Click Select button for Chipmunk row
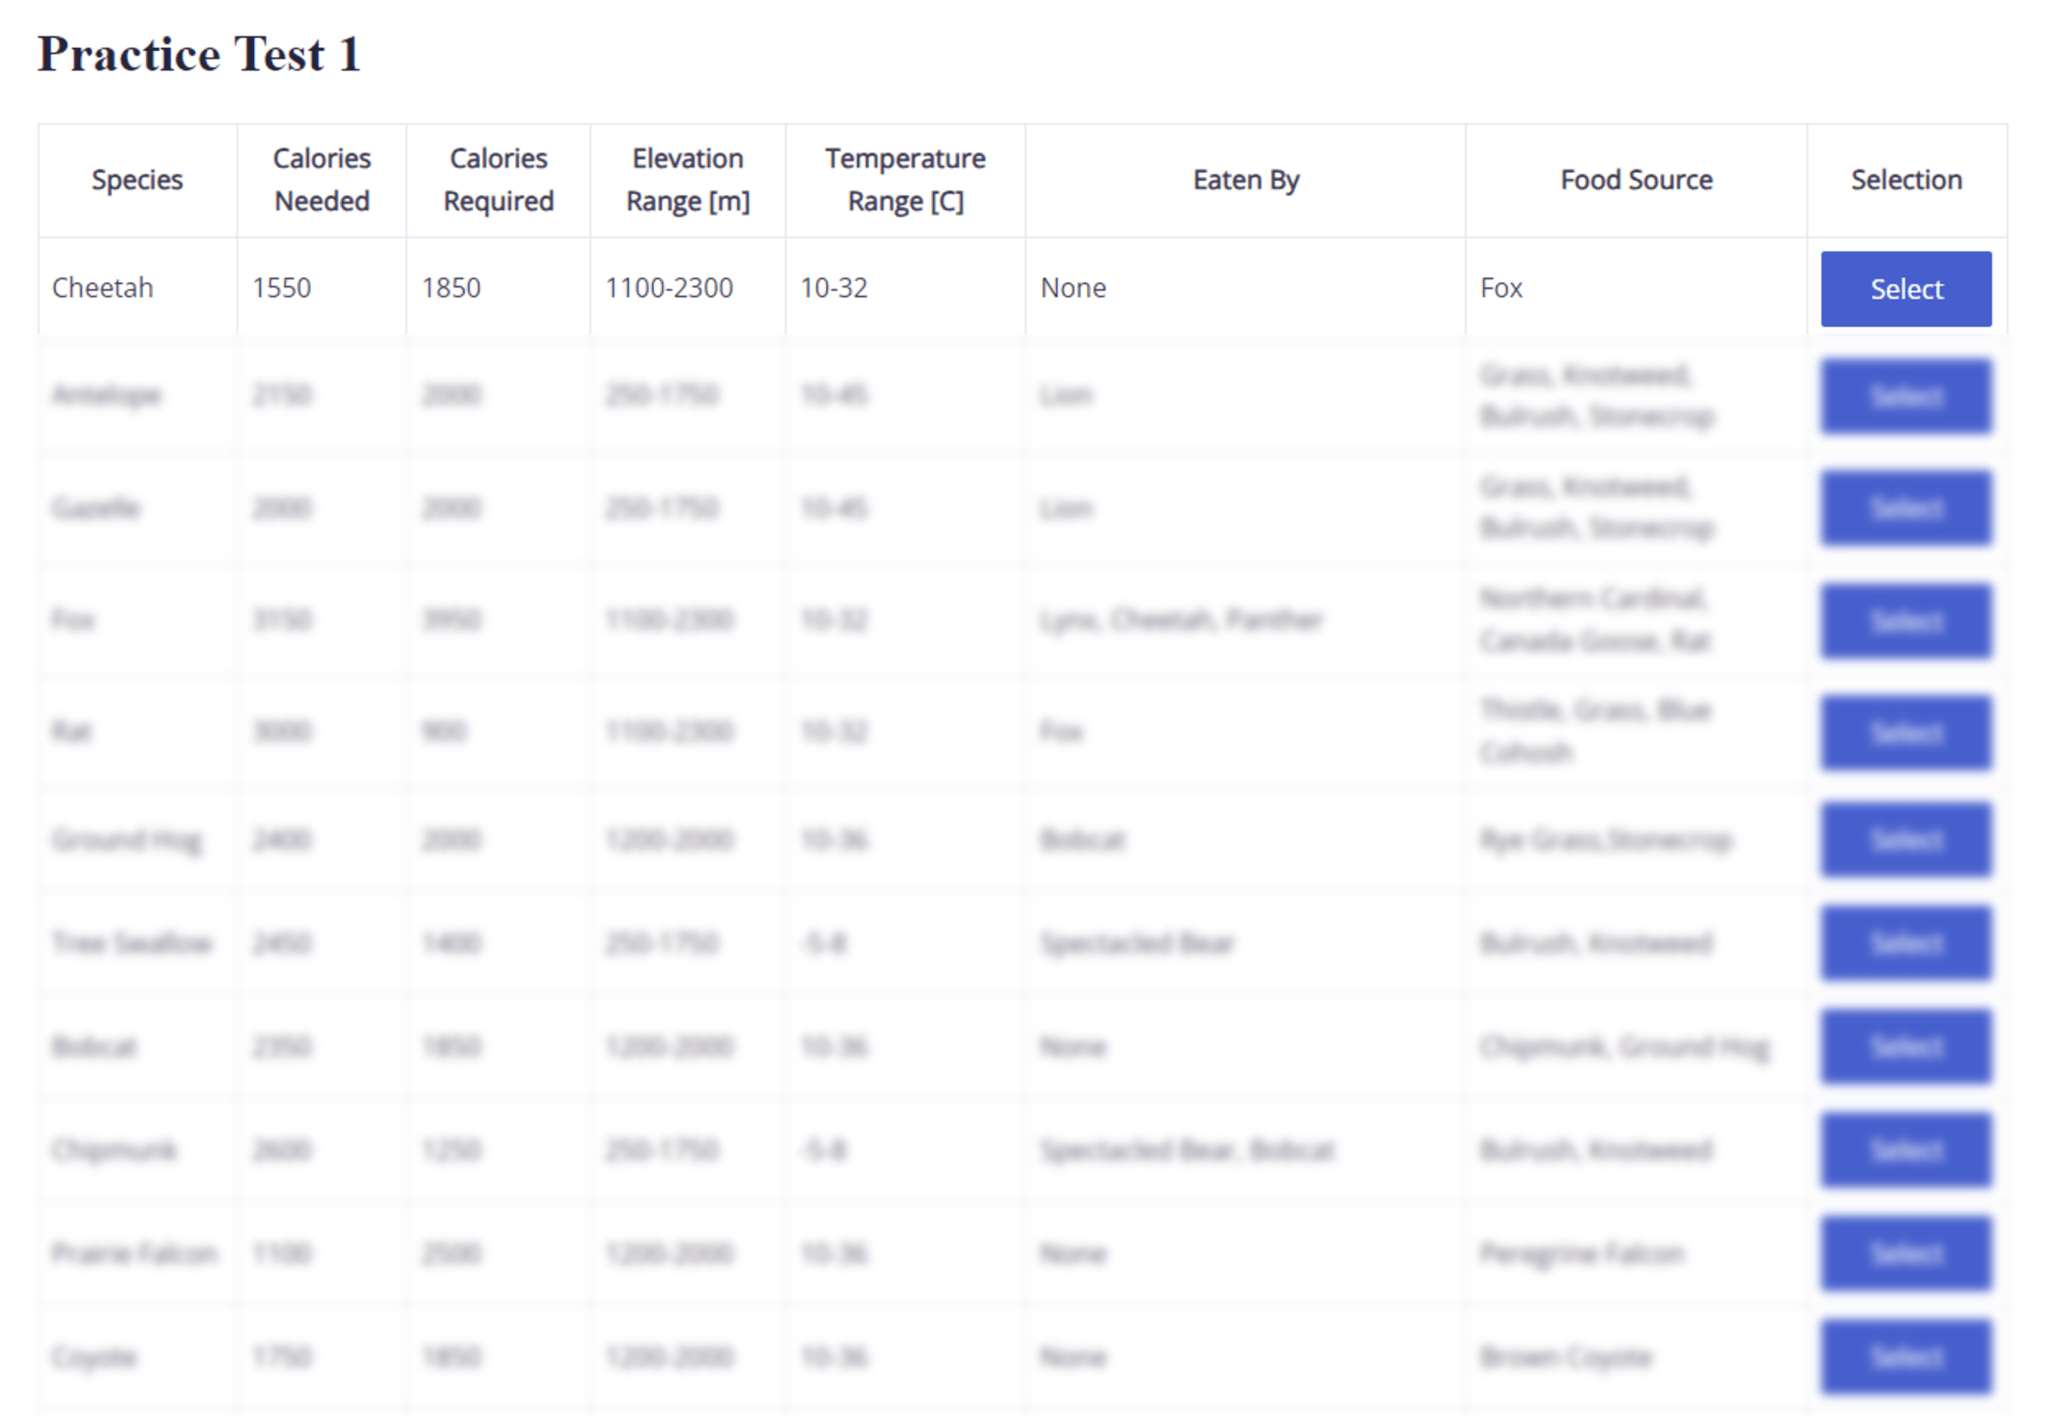The image size is (2048, 1416). (1905, 1150)
